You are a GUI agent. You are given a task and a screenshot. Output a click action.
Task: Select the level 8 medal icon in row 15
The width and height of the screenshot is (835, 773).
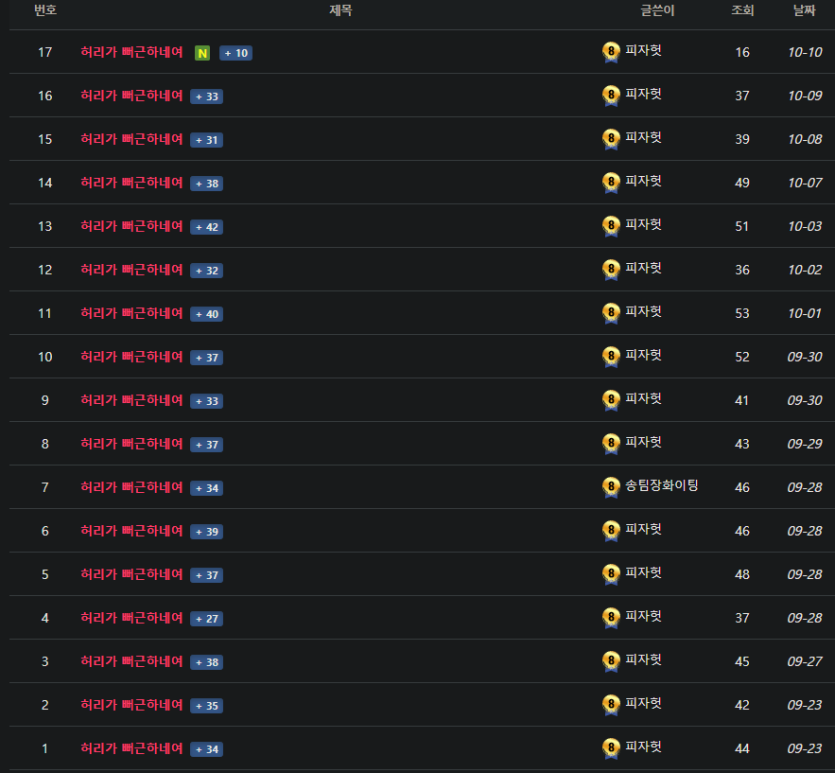point(611,139)
